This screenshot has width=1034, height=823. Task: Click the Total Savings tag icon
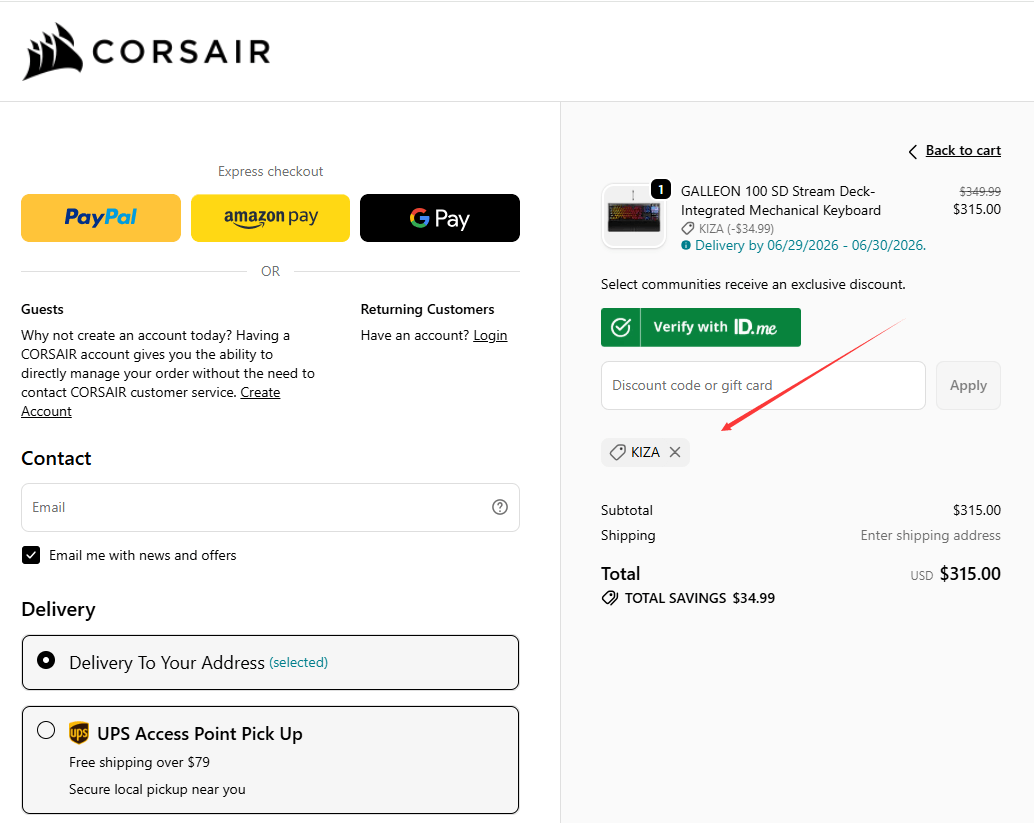point(610,598)
